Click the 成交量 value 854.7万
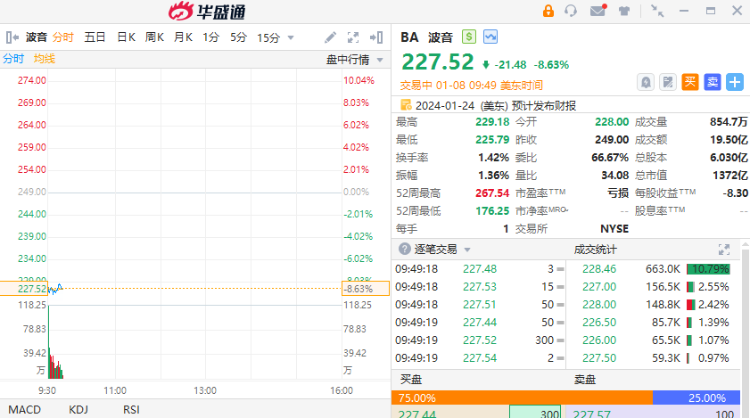The height and width of the screenshot is (418, 750). [x=728, y=122]
